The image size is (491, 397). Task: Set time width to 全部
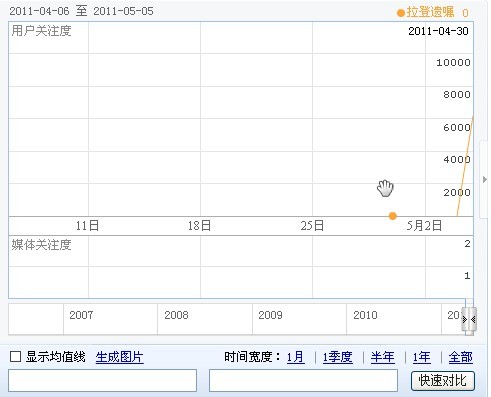(461, 357)
